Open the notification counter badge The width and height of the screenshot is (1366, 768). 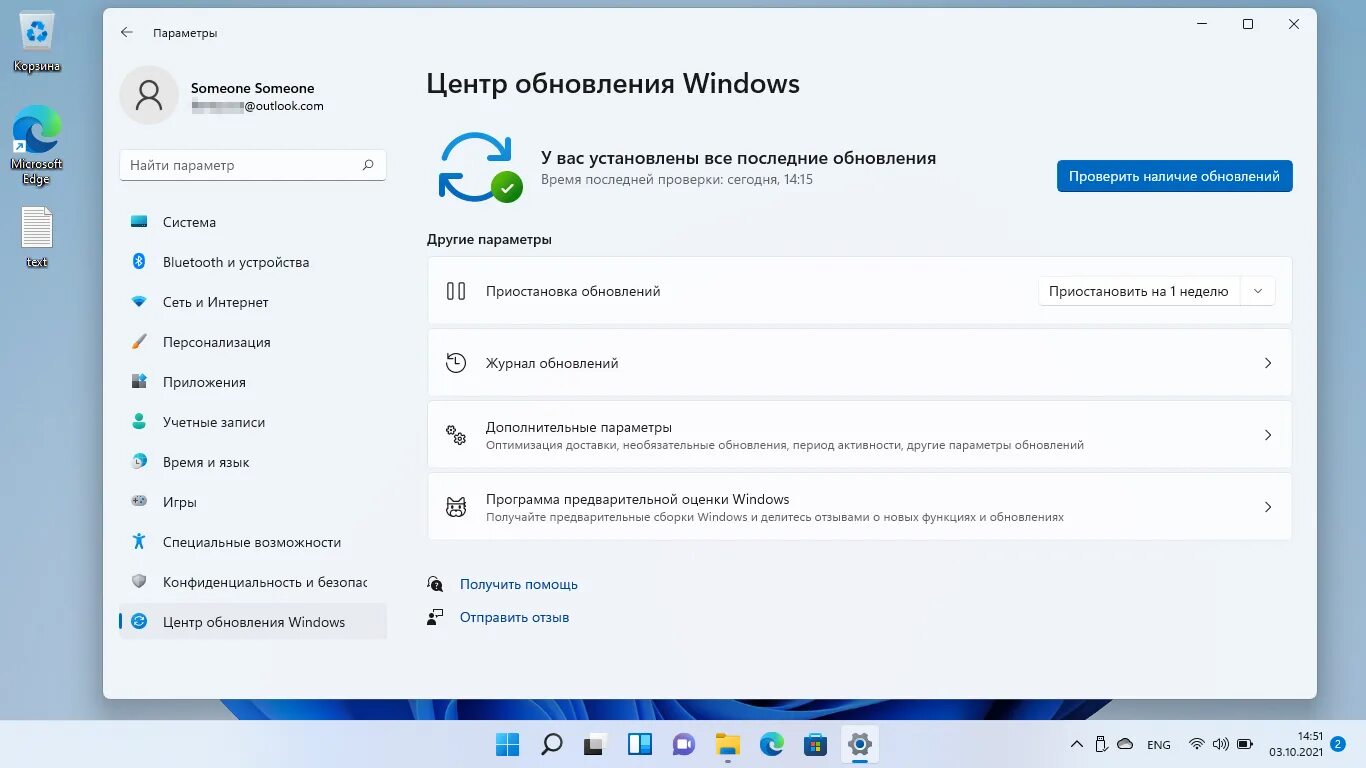[1338, 744]
